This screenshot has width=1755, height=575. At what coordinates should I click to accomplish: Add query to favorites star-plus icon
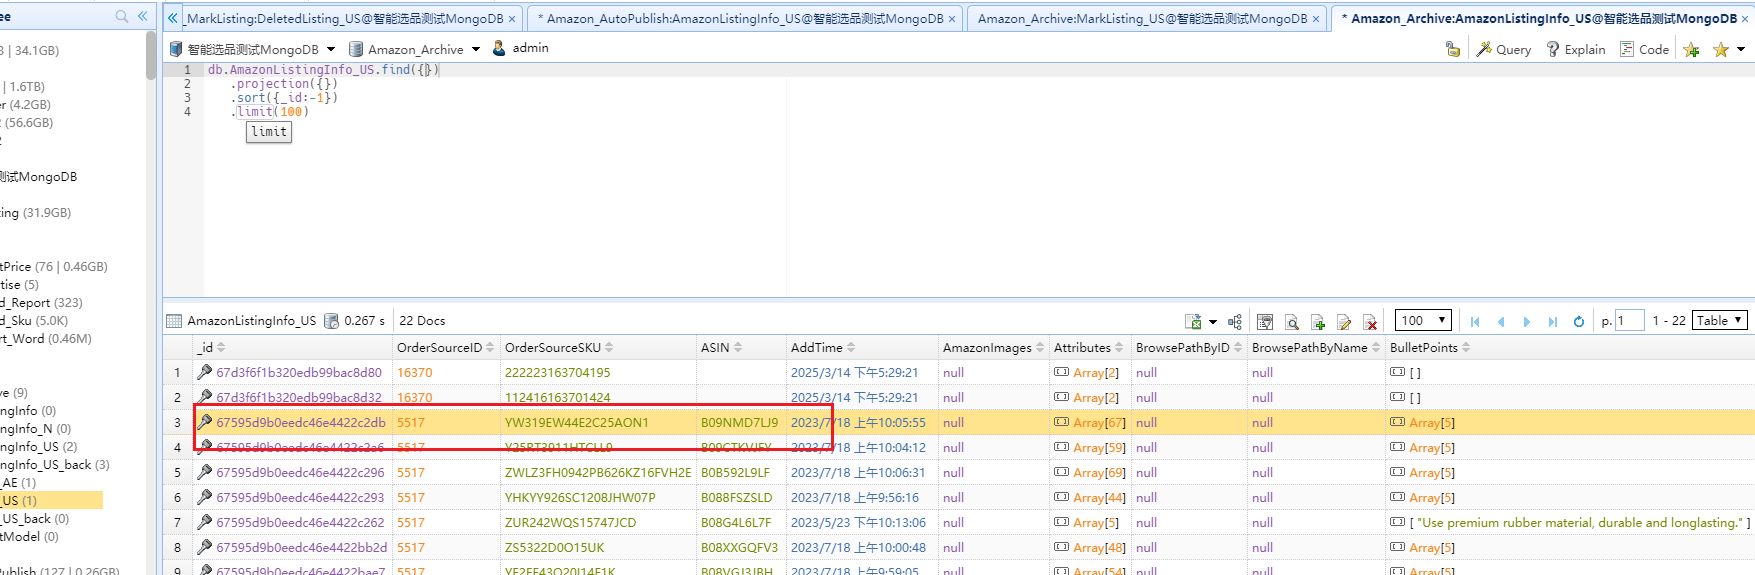pos(1691,49)
